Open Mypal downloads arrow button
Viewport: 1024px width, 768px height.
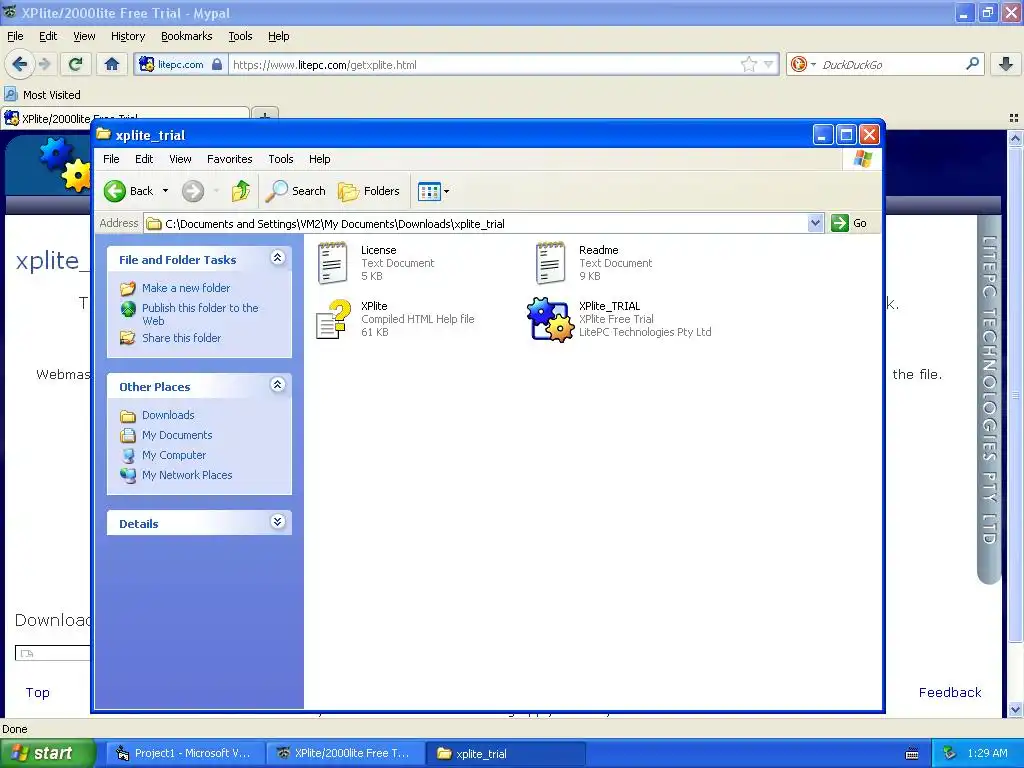pyautogui.click(x=1006, y=64)
